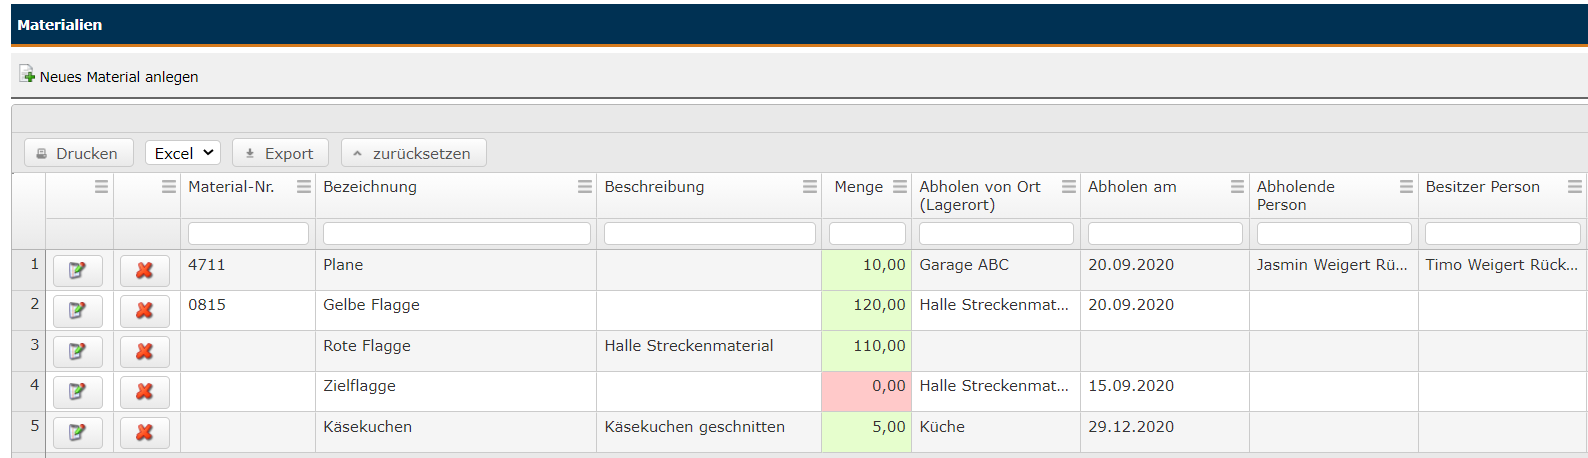Click the Export button

click(280, 153)
